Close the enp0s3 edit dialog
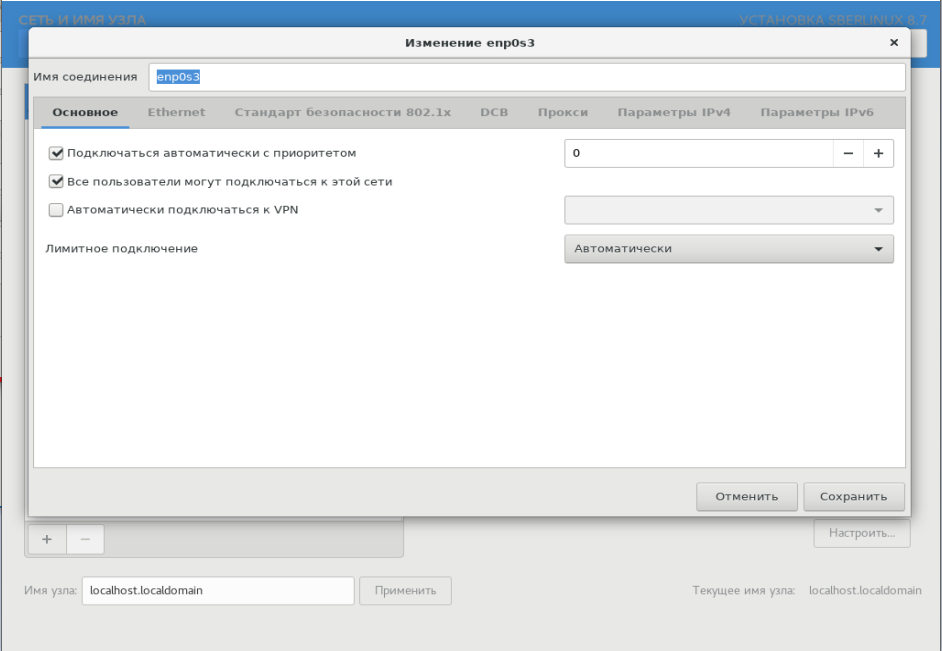 tap(893, 43)
